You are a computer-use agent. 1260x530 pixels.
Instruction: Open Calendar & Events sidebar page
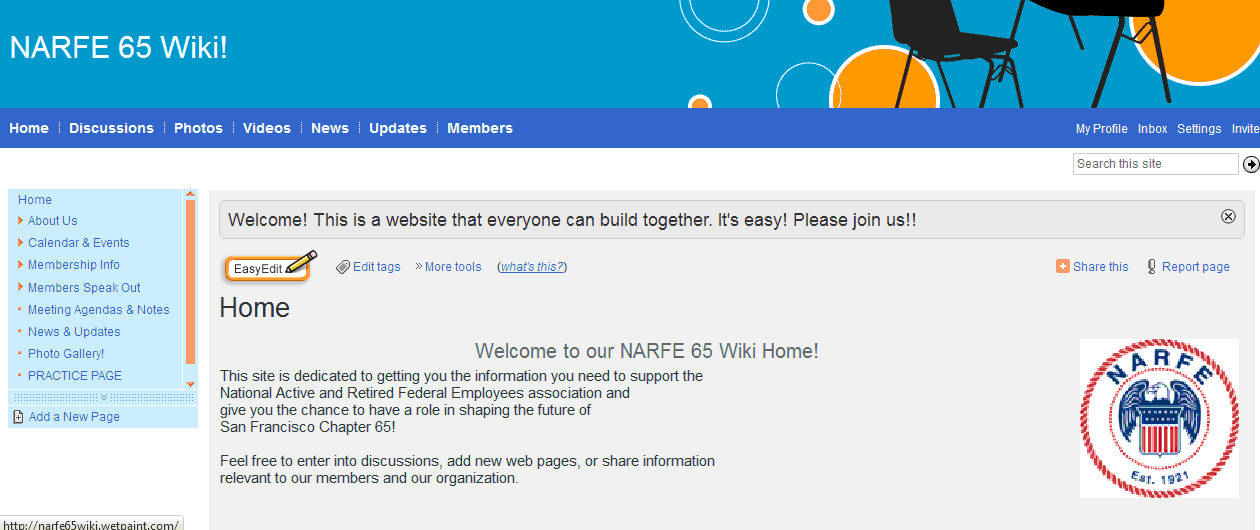point(78,243)
